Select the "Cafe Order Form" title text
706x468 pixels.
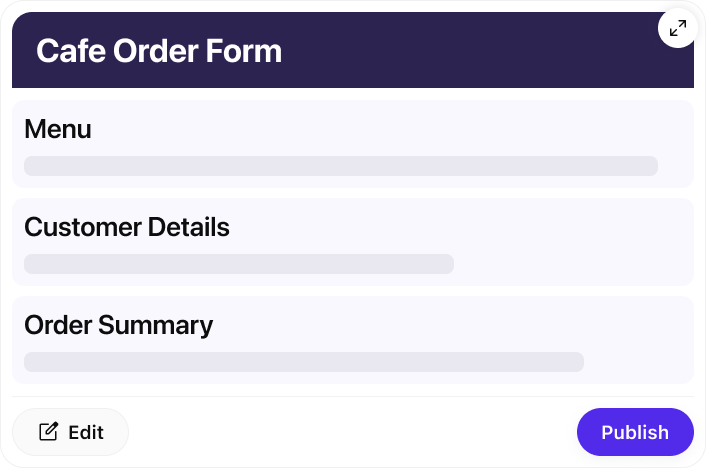(159, 51)
